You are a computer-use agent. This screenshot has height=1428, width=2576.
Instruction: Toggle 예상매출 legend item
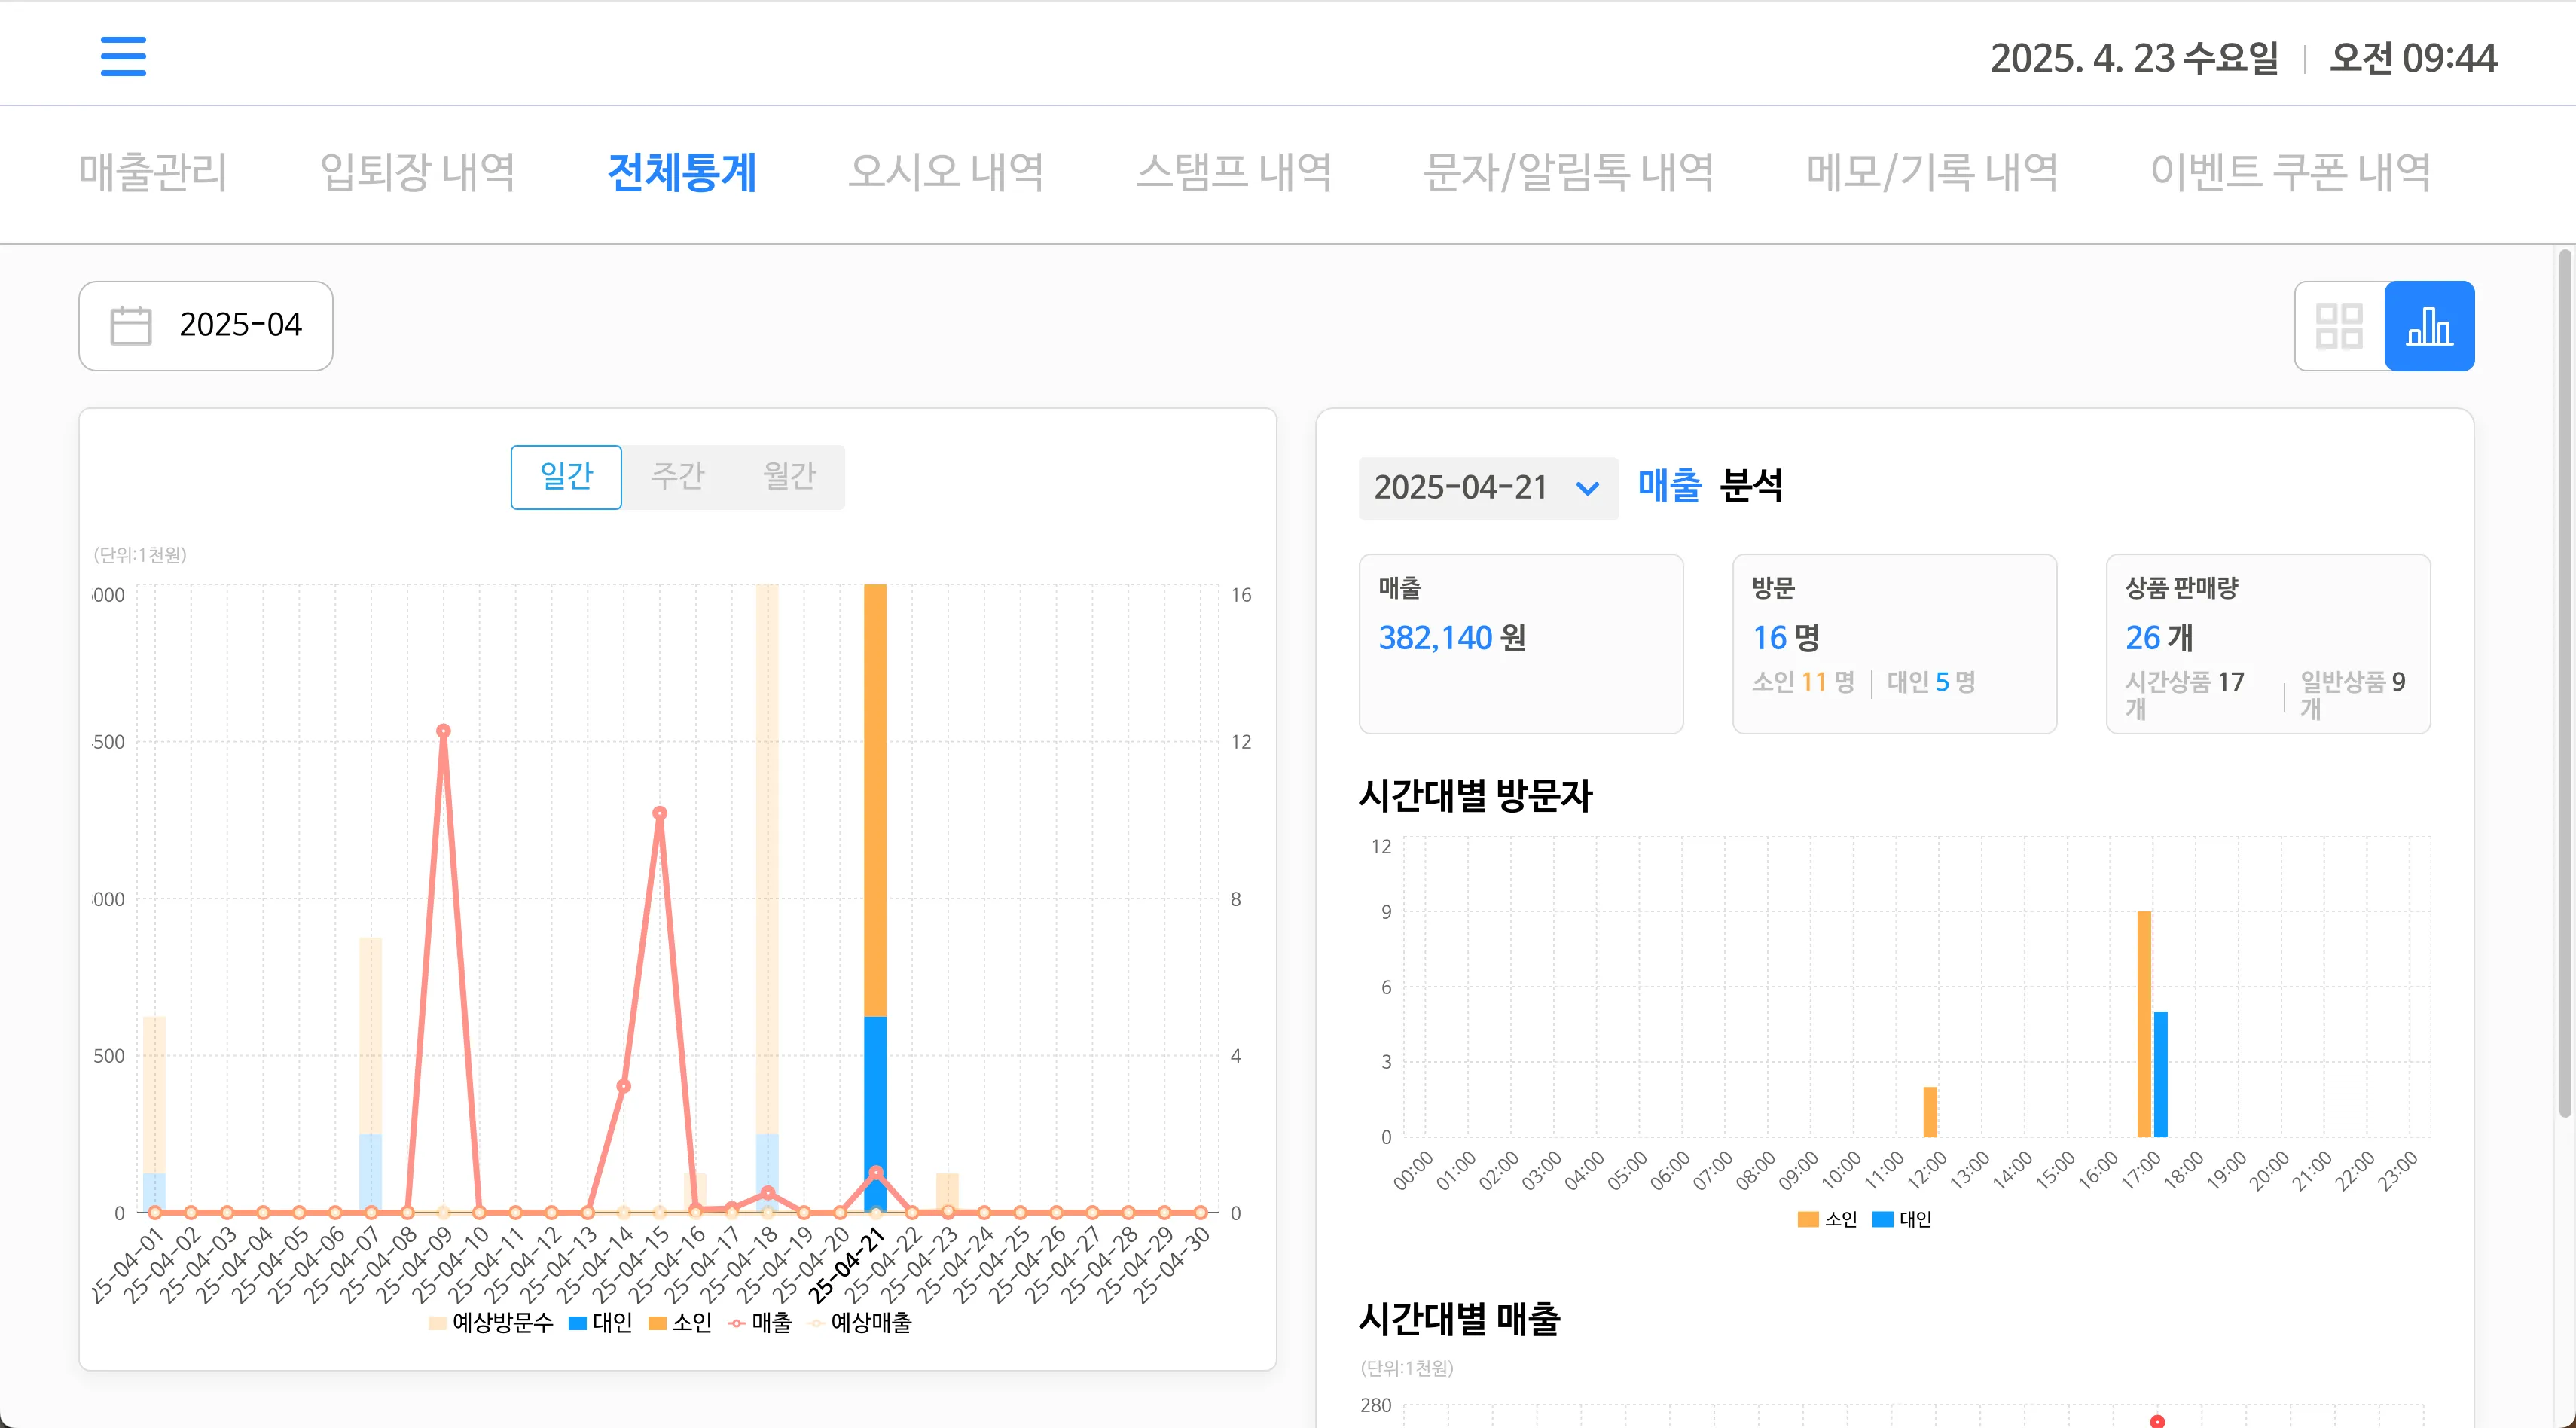coord(860,1322)
